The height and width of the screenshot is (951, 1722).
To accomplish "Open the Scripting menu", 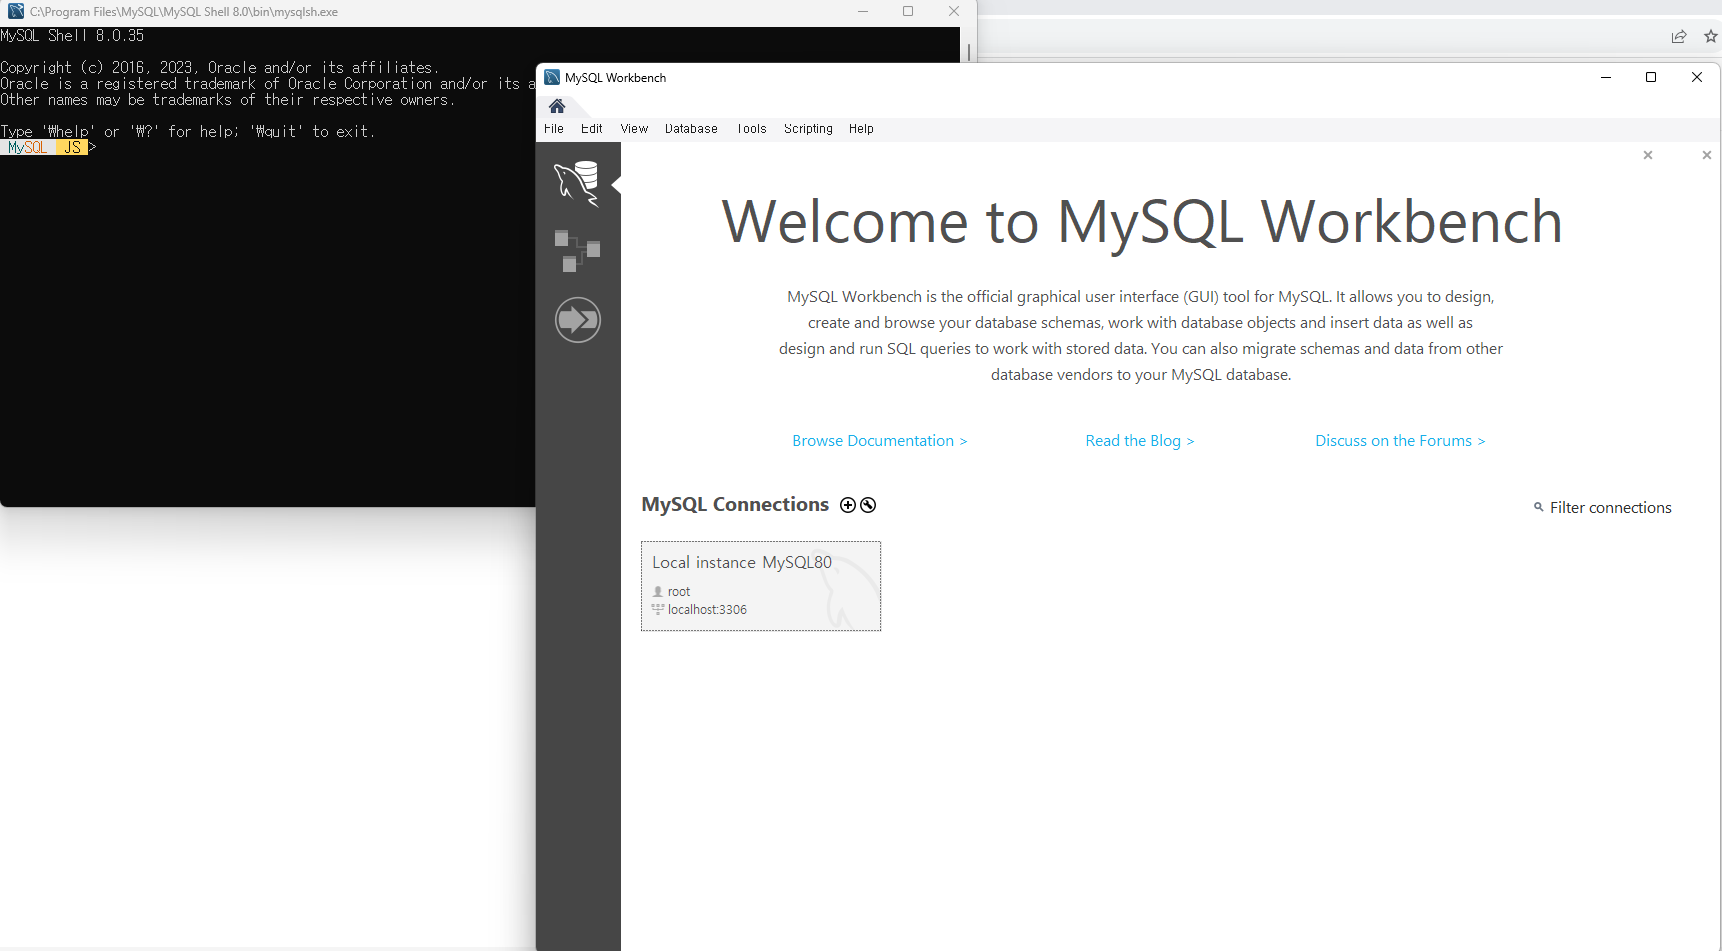I will point(808,129).
